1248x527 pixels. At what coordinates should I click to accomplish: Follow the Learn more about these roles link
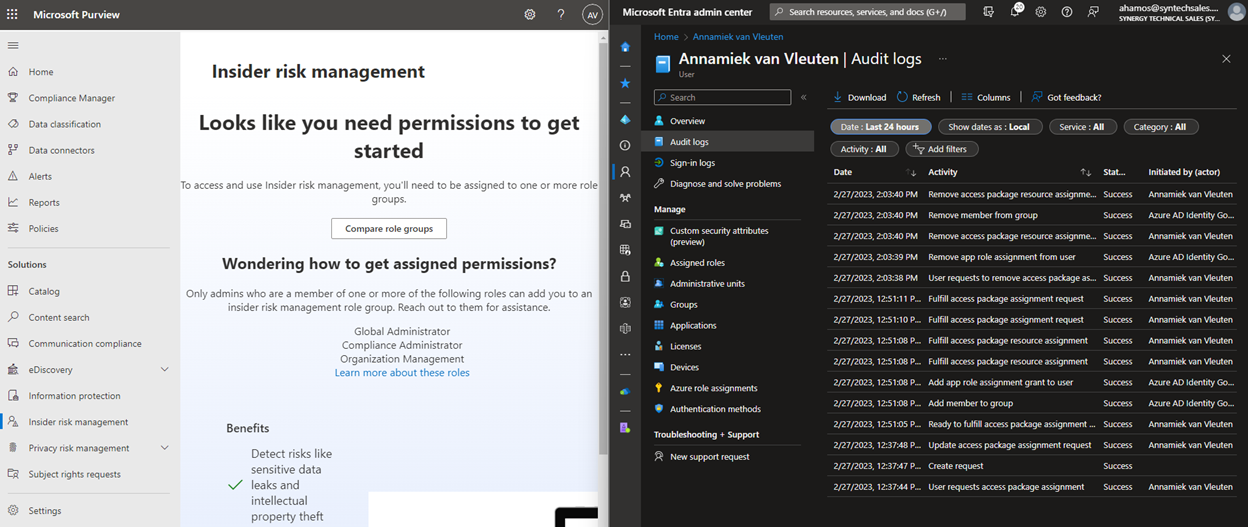tap(402, 373)
